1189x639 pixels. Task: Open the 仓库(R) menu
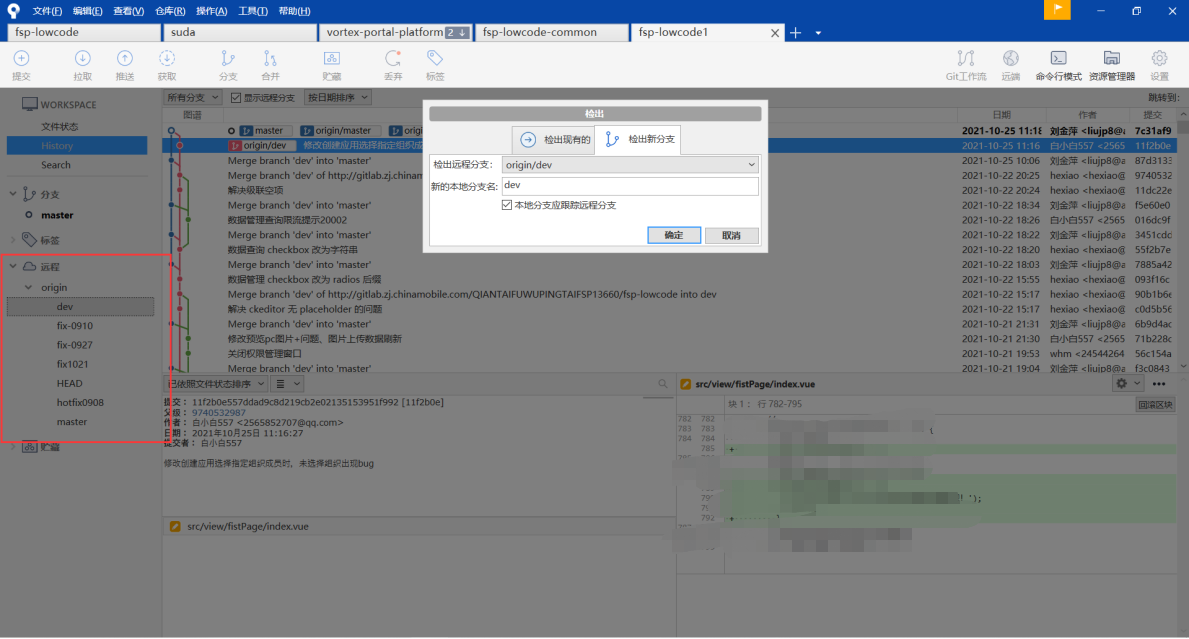coord(170,11)
